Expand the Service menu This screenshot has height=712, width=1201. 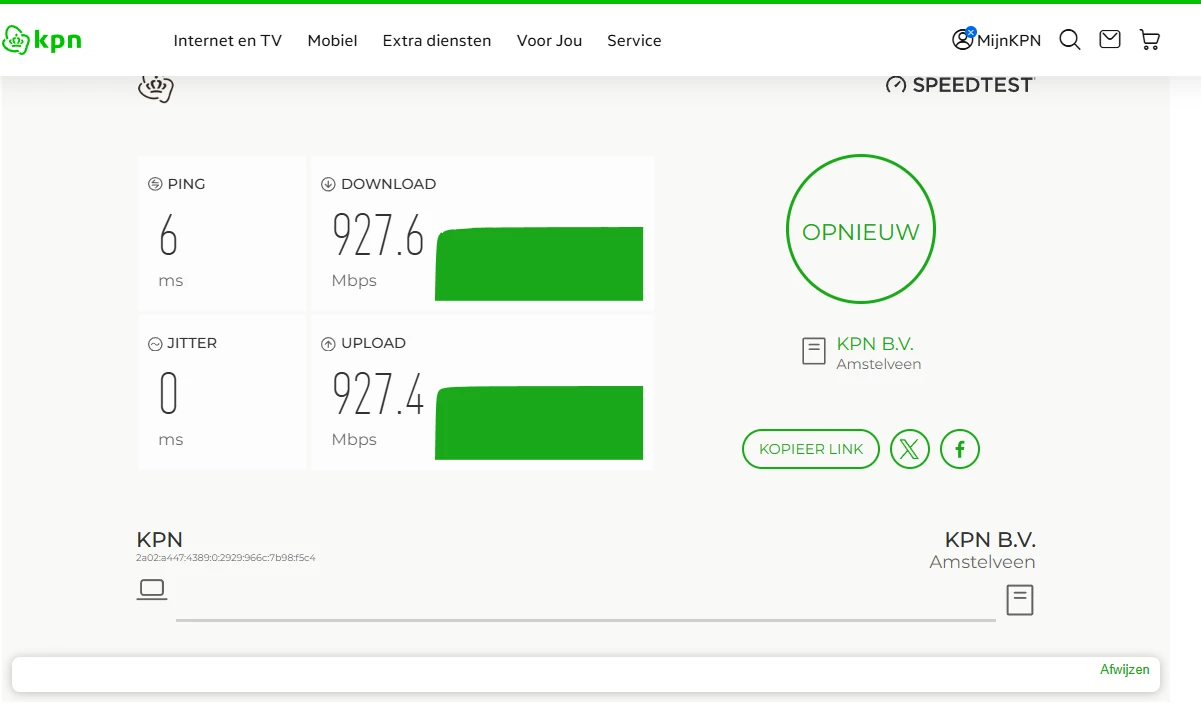(634, 41)
